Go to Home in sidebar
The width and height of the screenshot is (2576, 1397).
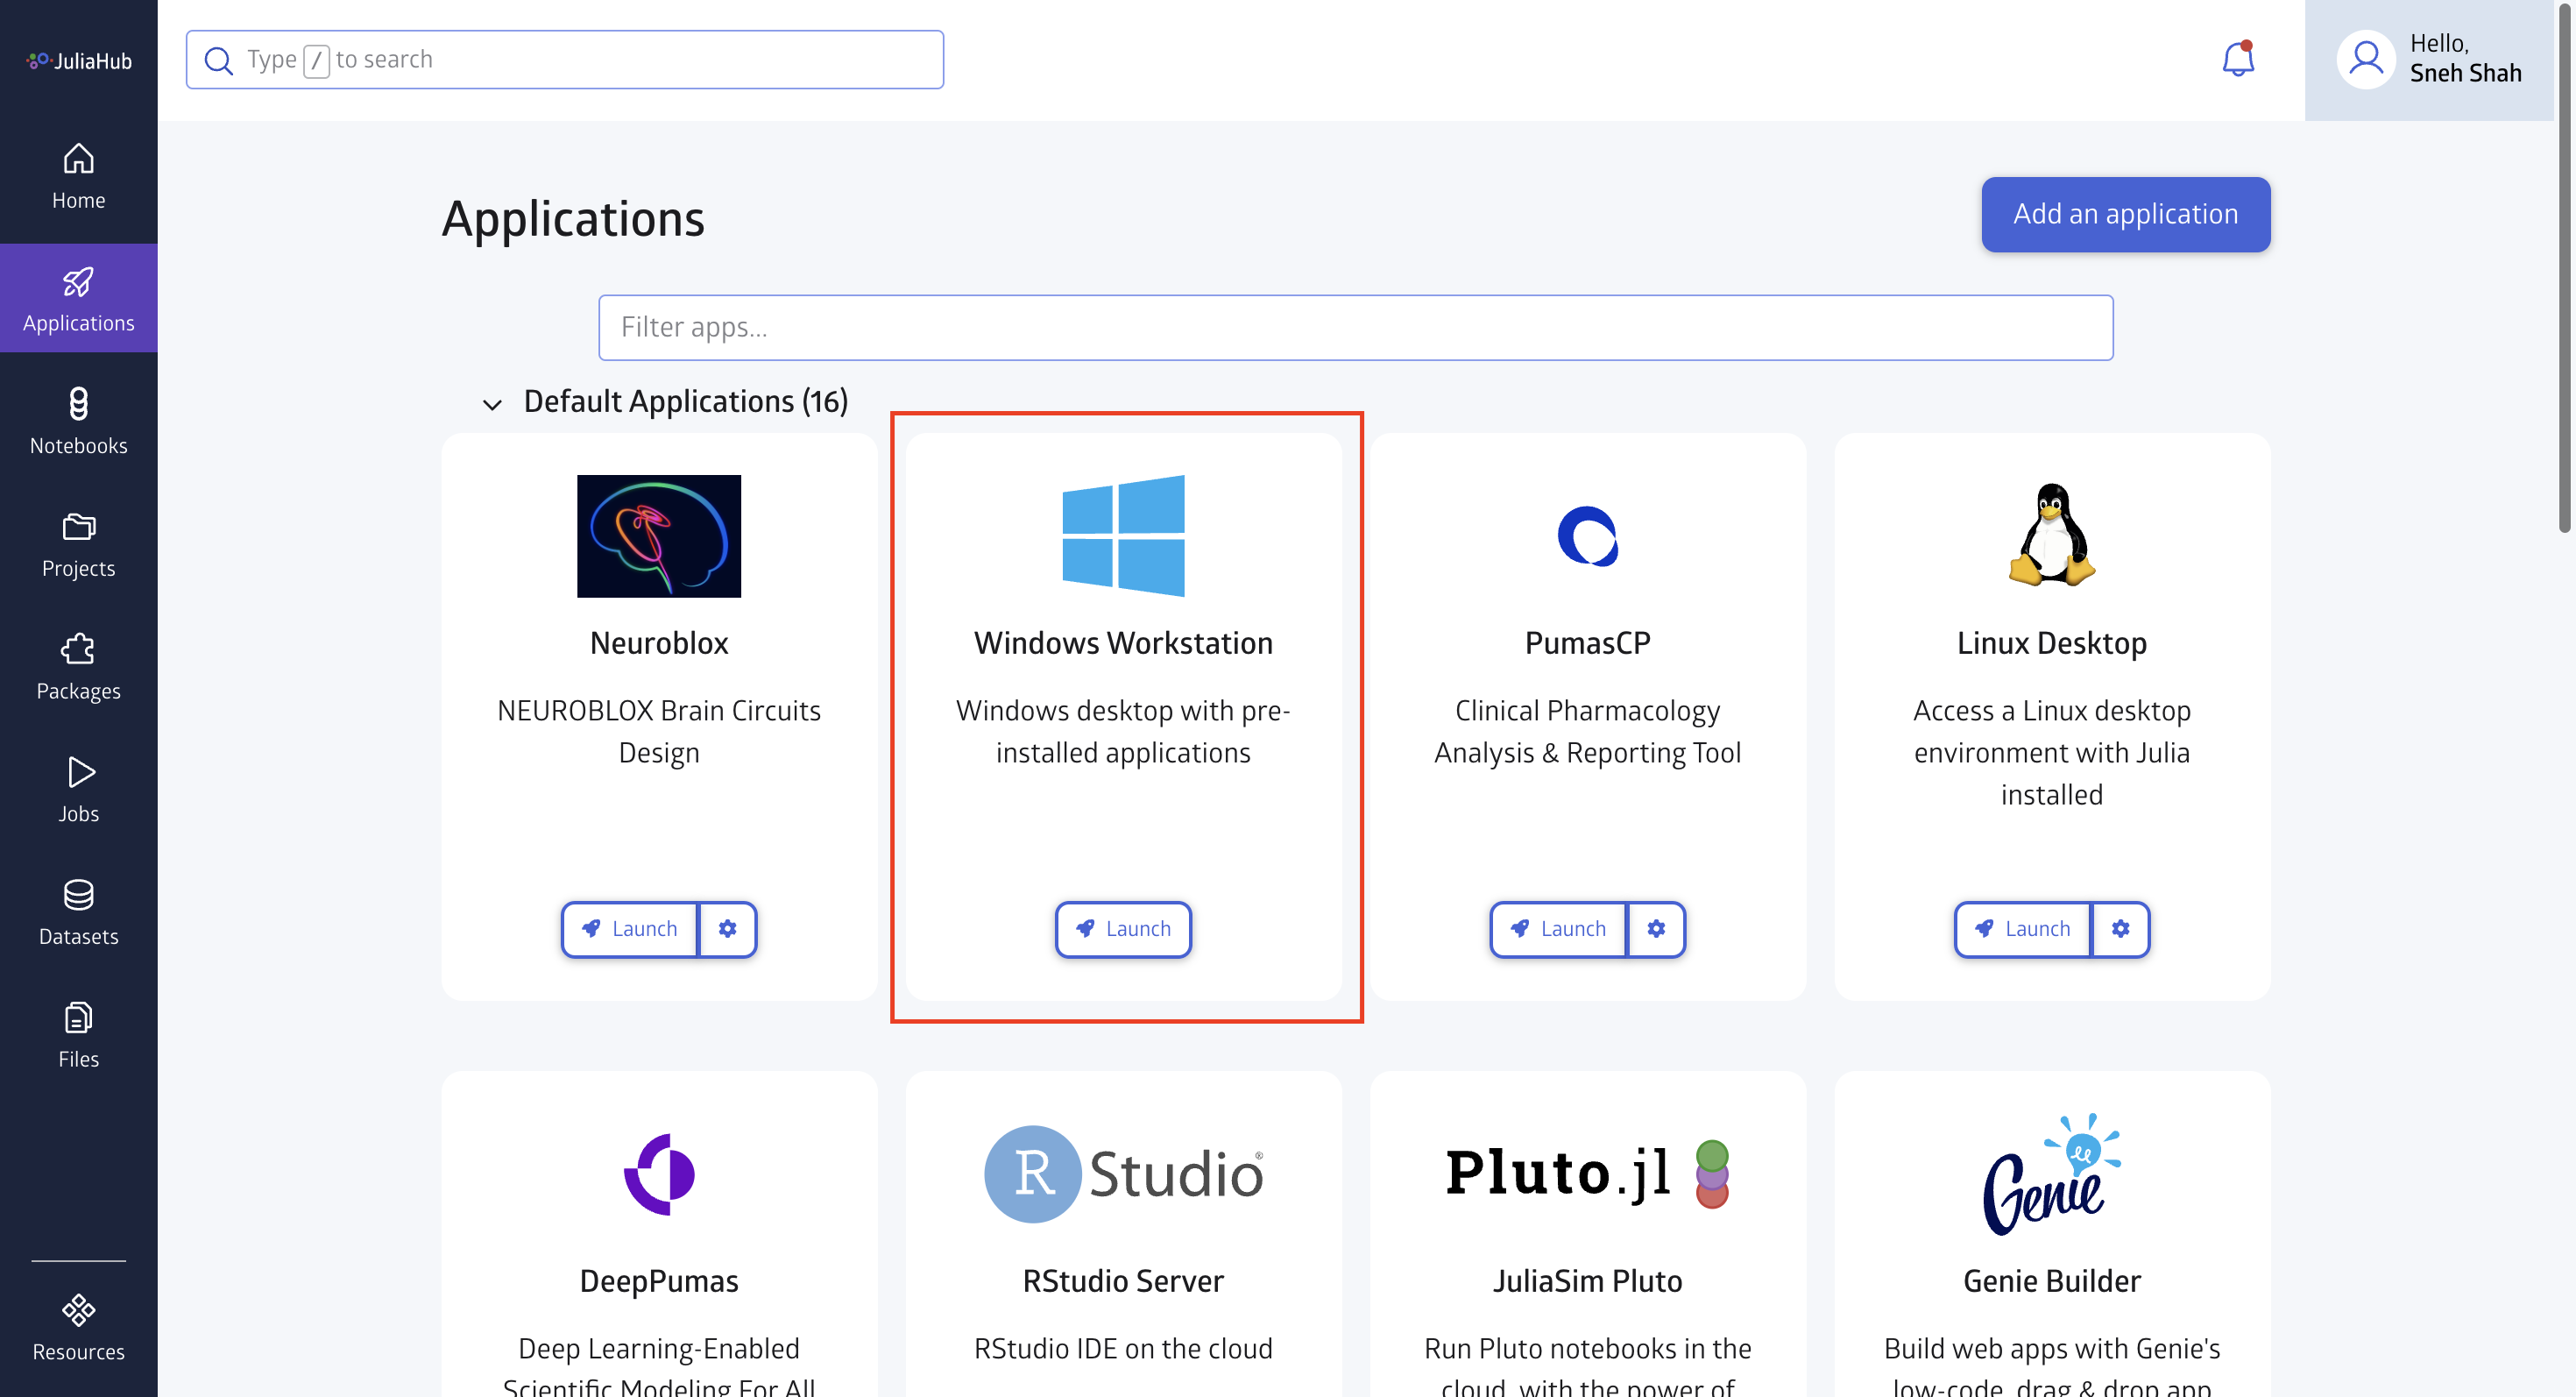tap(79, 177)
